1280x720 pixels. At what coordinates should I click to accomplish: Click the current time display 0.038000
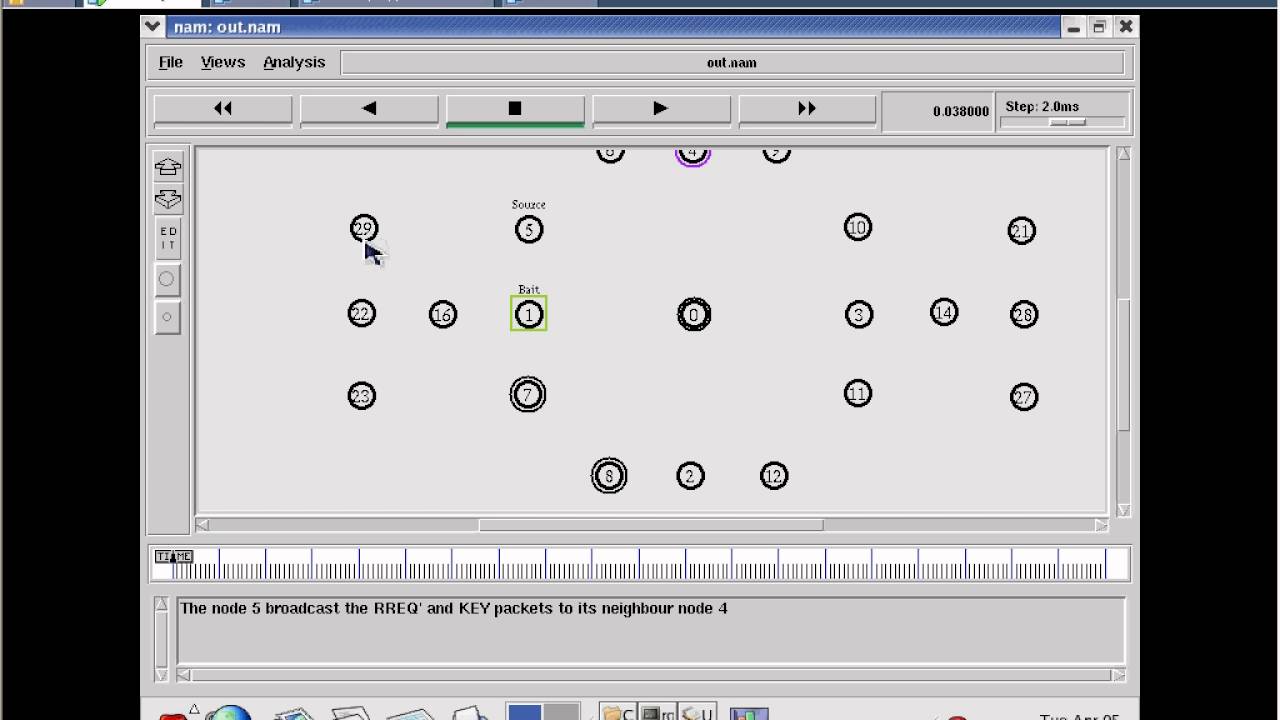coord(960,111)
